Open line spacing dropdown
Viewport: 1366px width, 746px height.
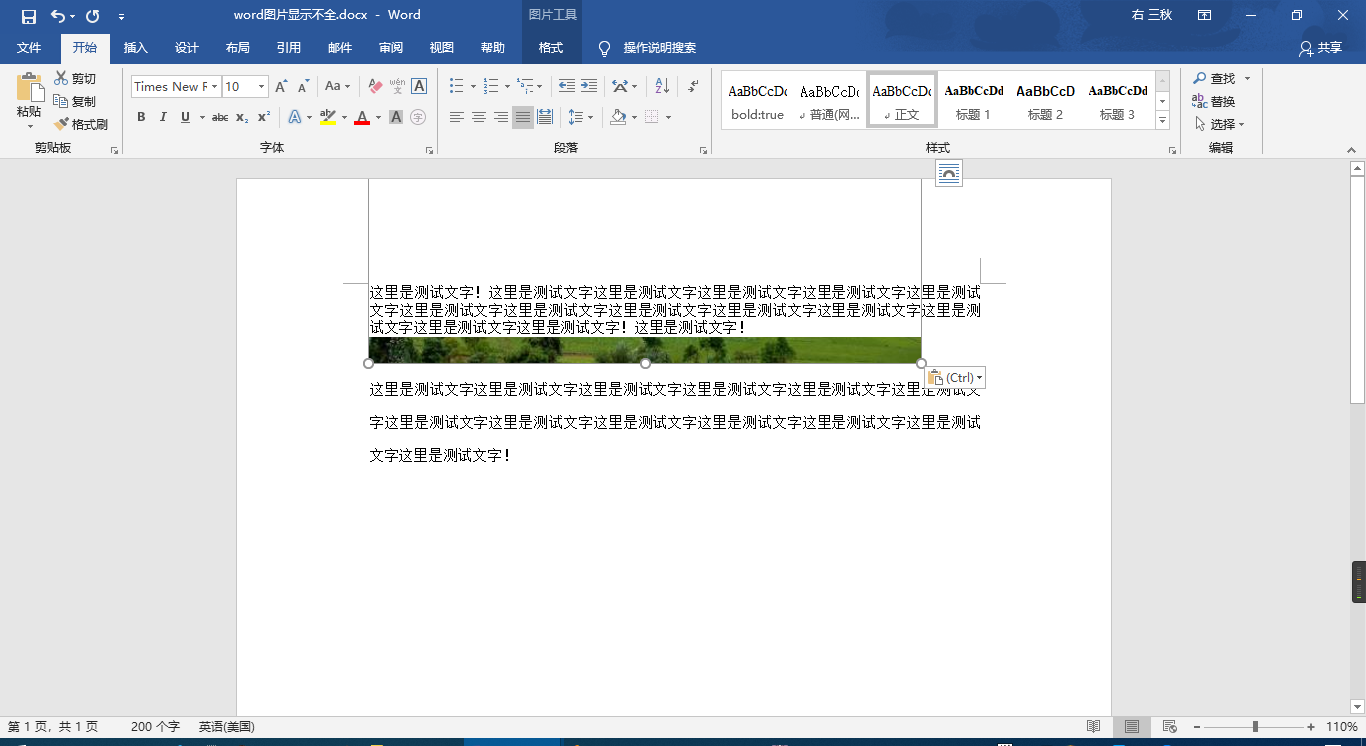pyautogui.click(x=580, y=117)
